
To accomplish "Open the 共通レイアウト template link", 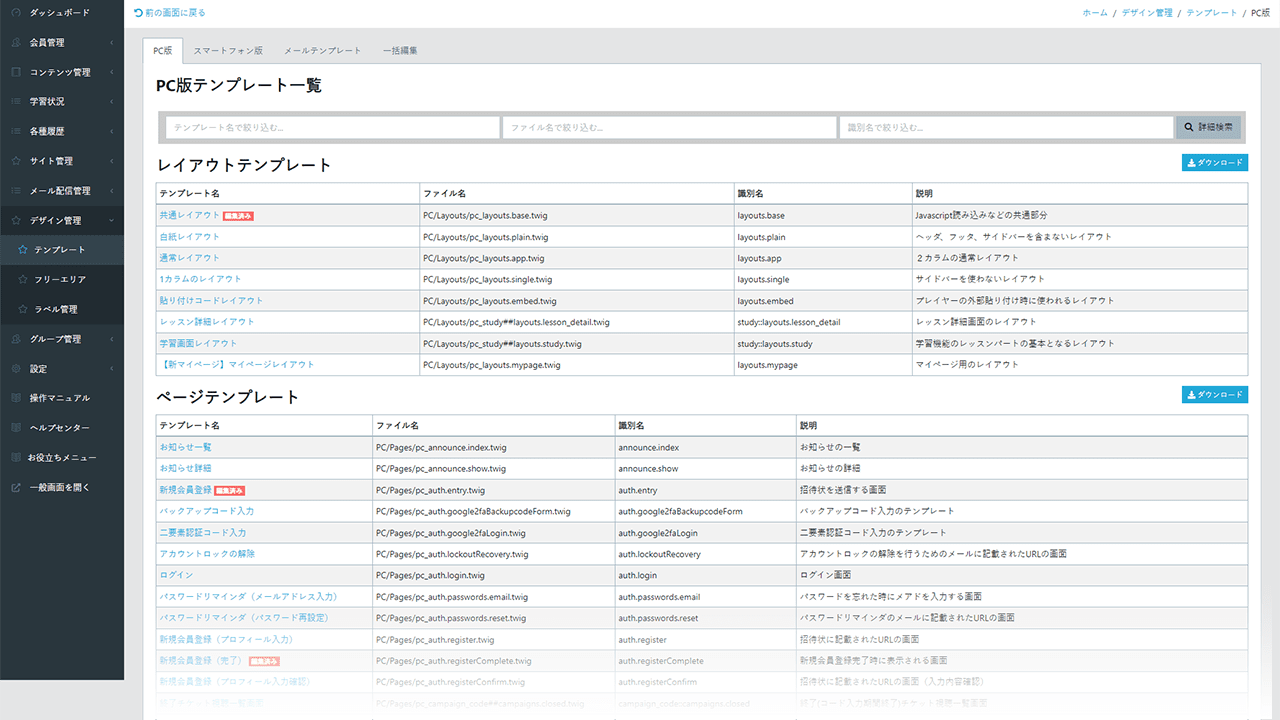I will click(x=189, y=215).
